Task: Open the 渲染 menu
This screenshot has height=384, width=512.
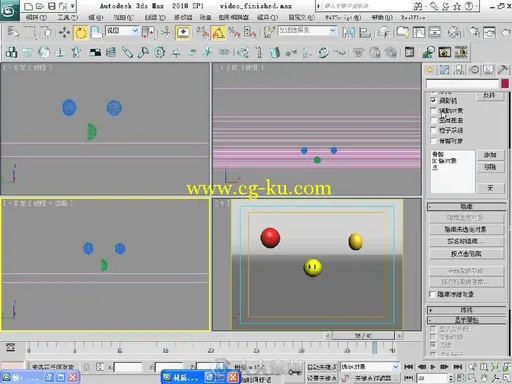Action: 267,17
